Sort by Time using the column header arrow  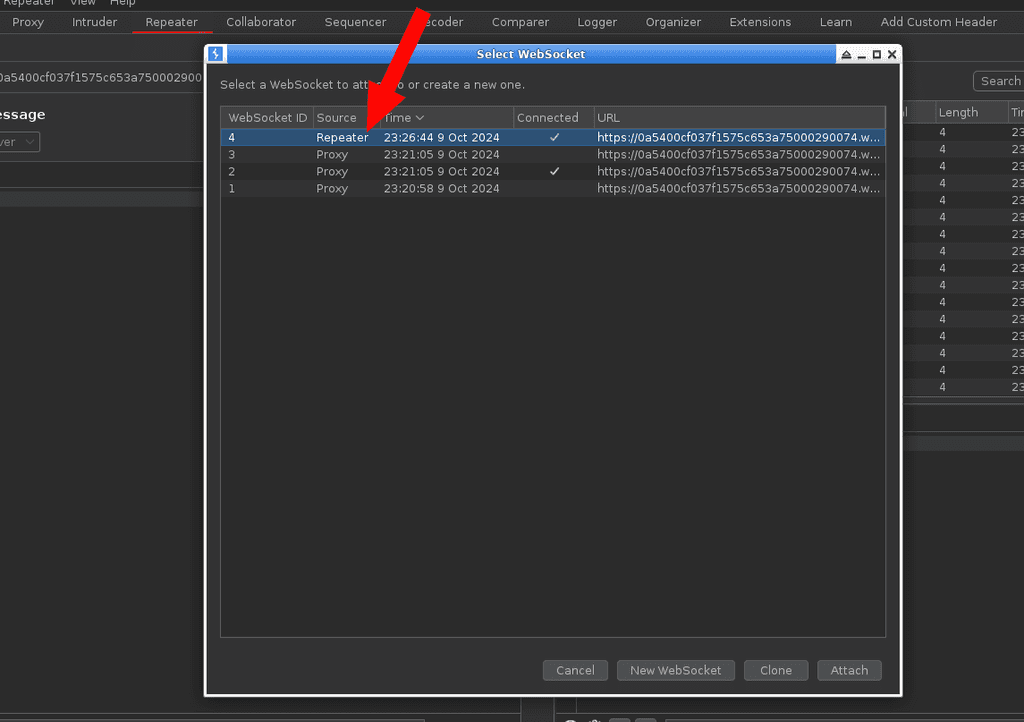pyautogui.click(x=420, y=118)
